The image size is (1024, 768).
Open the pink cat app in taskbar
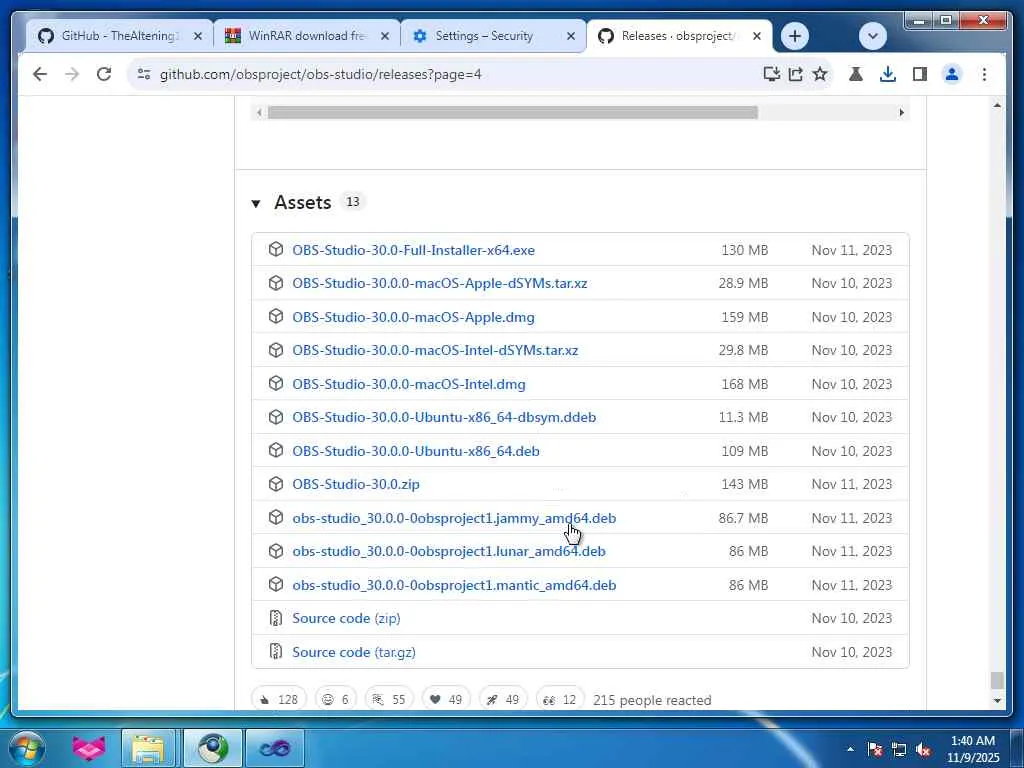tap(89, 748)
